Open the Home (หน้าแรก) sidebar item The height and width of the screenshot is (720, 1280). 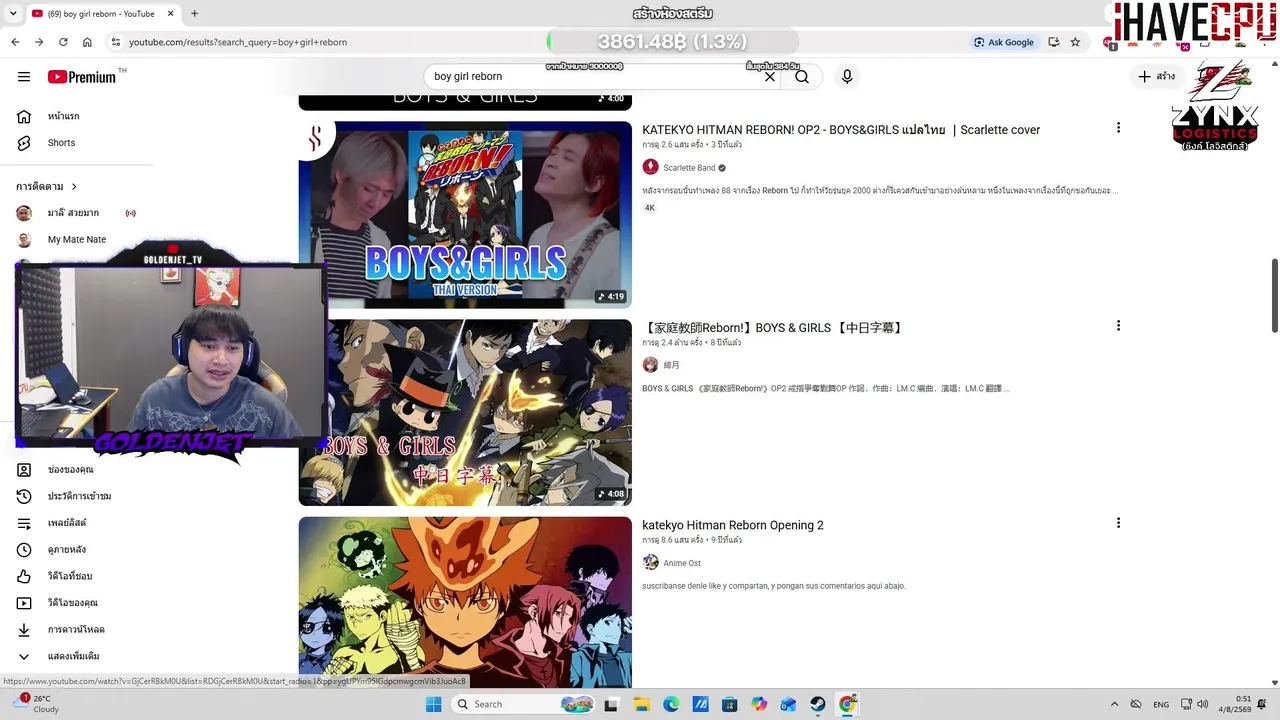pos(63,116)
